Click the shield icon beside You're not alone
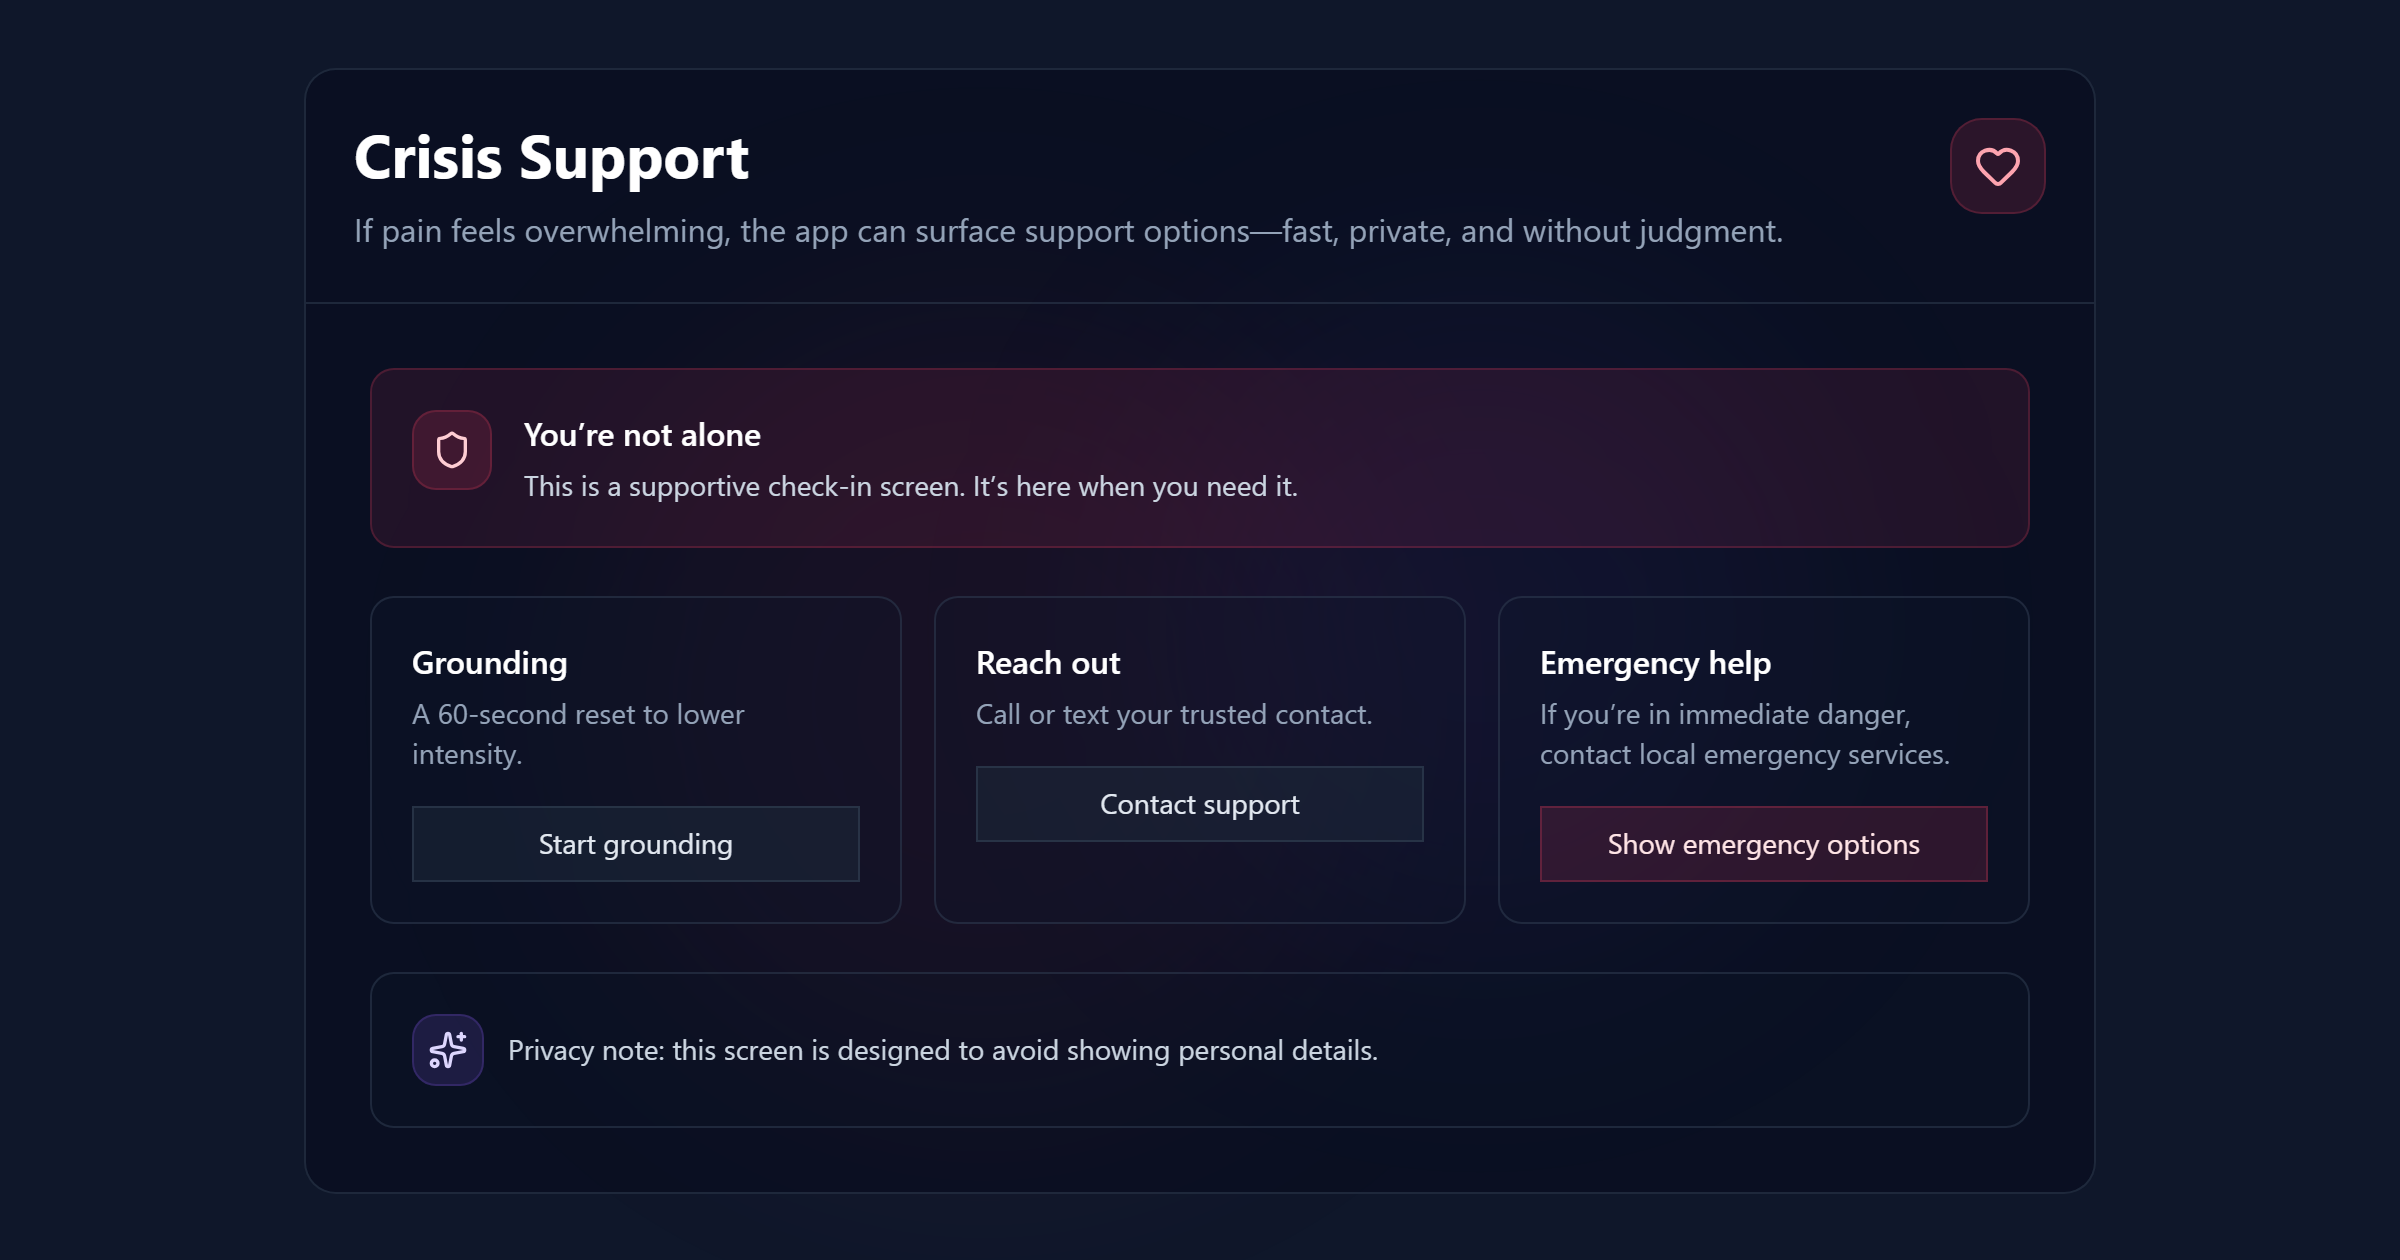The height and width of the screenshot is (1260, 2400). point(452,450)
